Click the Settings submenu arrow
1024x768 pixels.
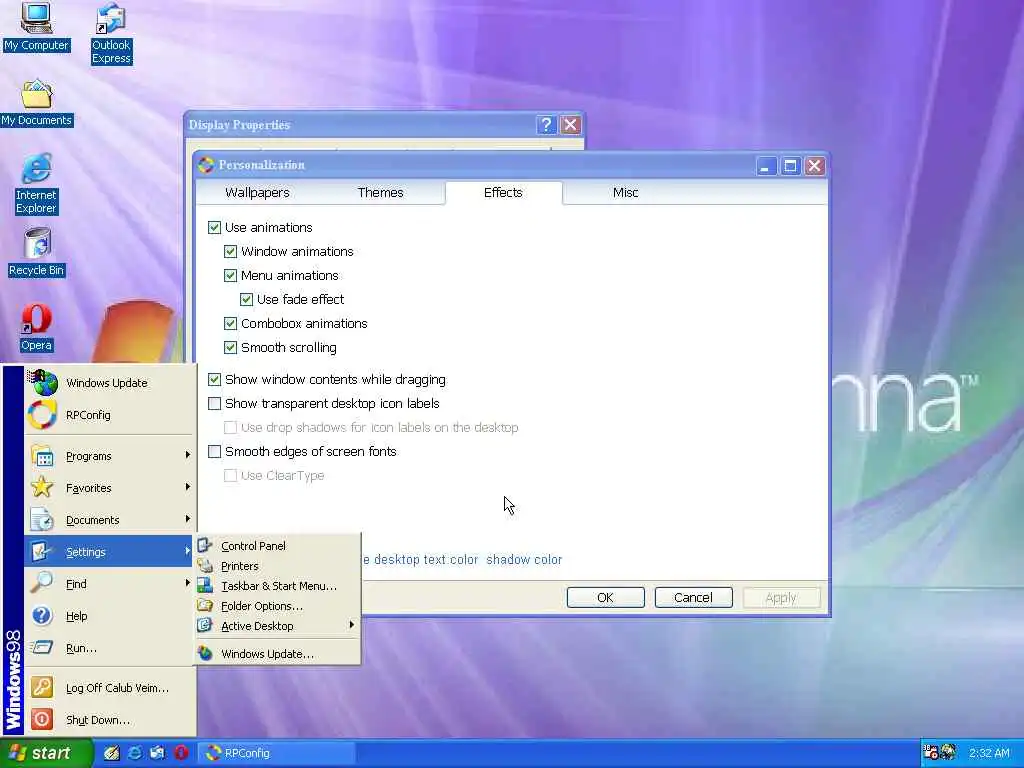coord(187,551)
